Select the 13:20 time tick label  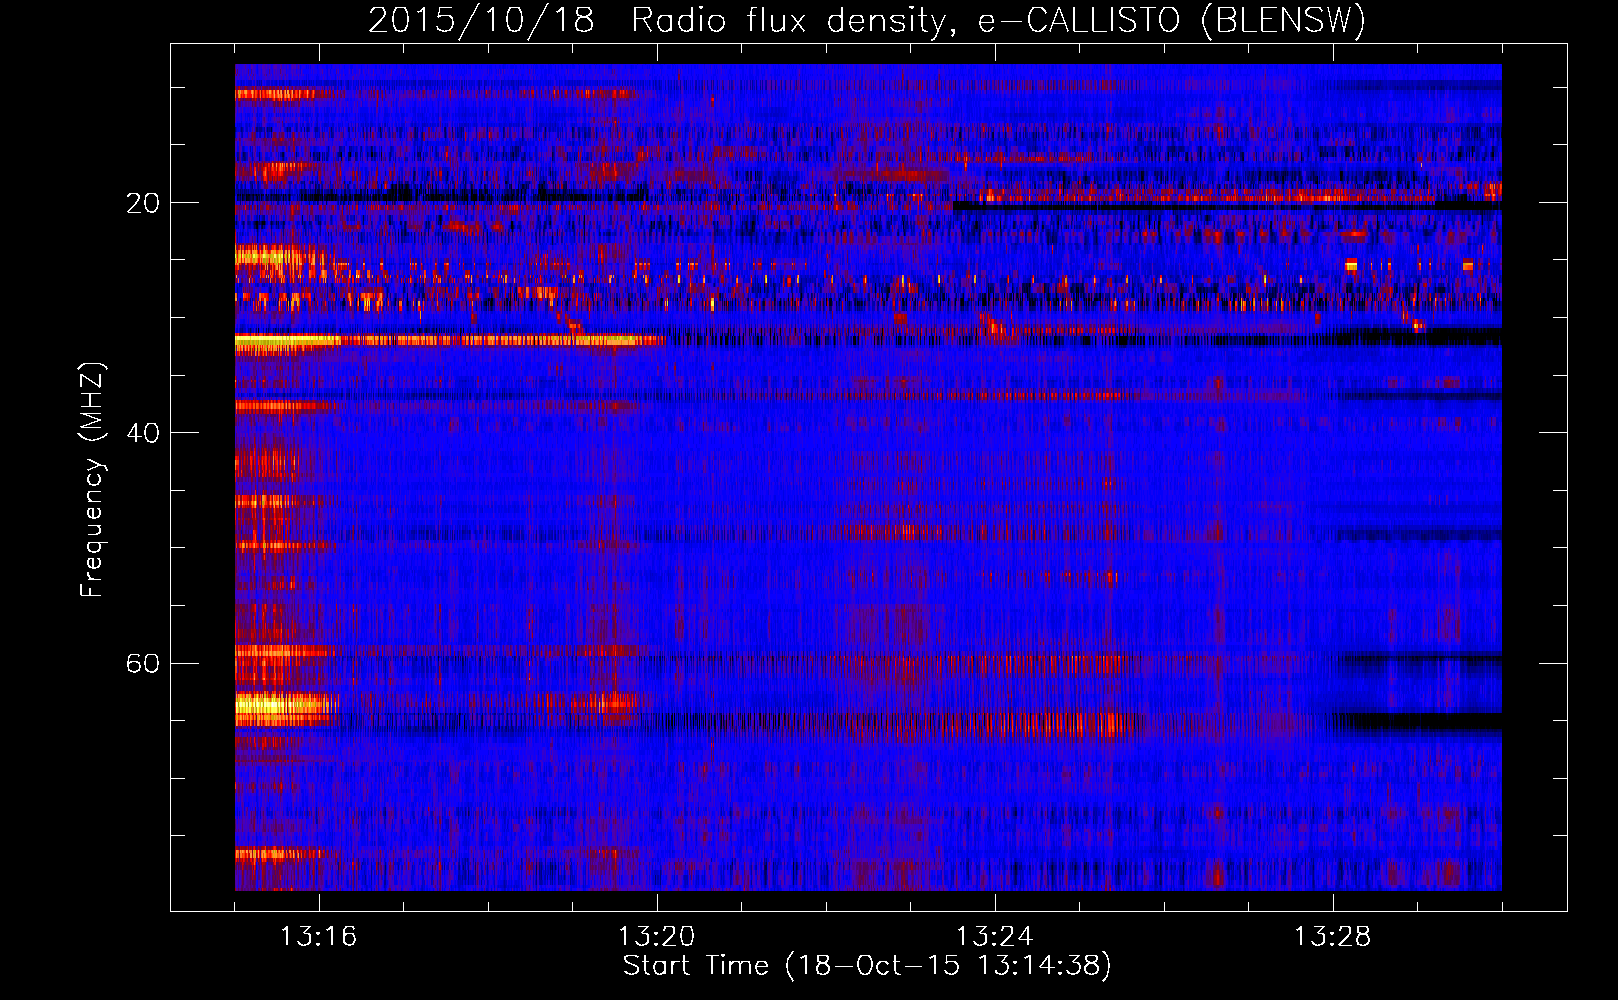(x=656, y=937)
